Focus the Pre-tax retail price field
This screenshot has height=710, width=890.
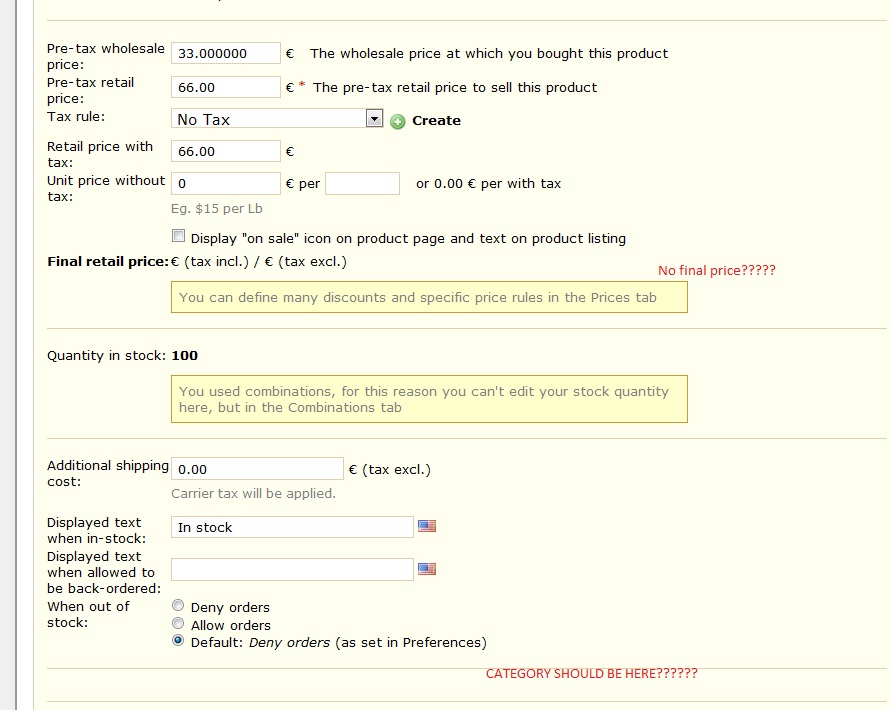(x=226, y=87)
